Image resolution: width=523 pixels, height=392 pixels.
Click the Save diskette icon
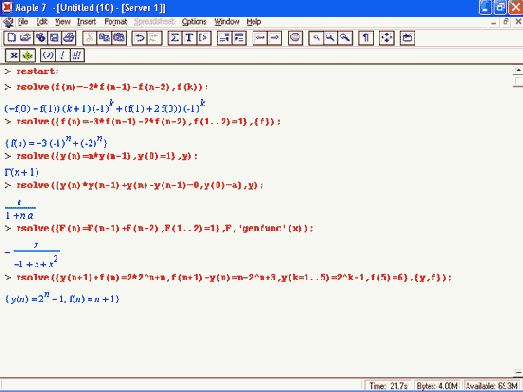tap(54, 38)
